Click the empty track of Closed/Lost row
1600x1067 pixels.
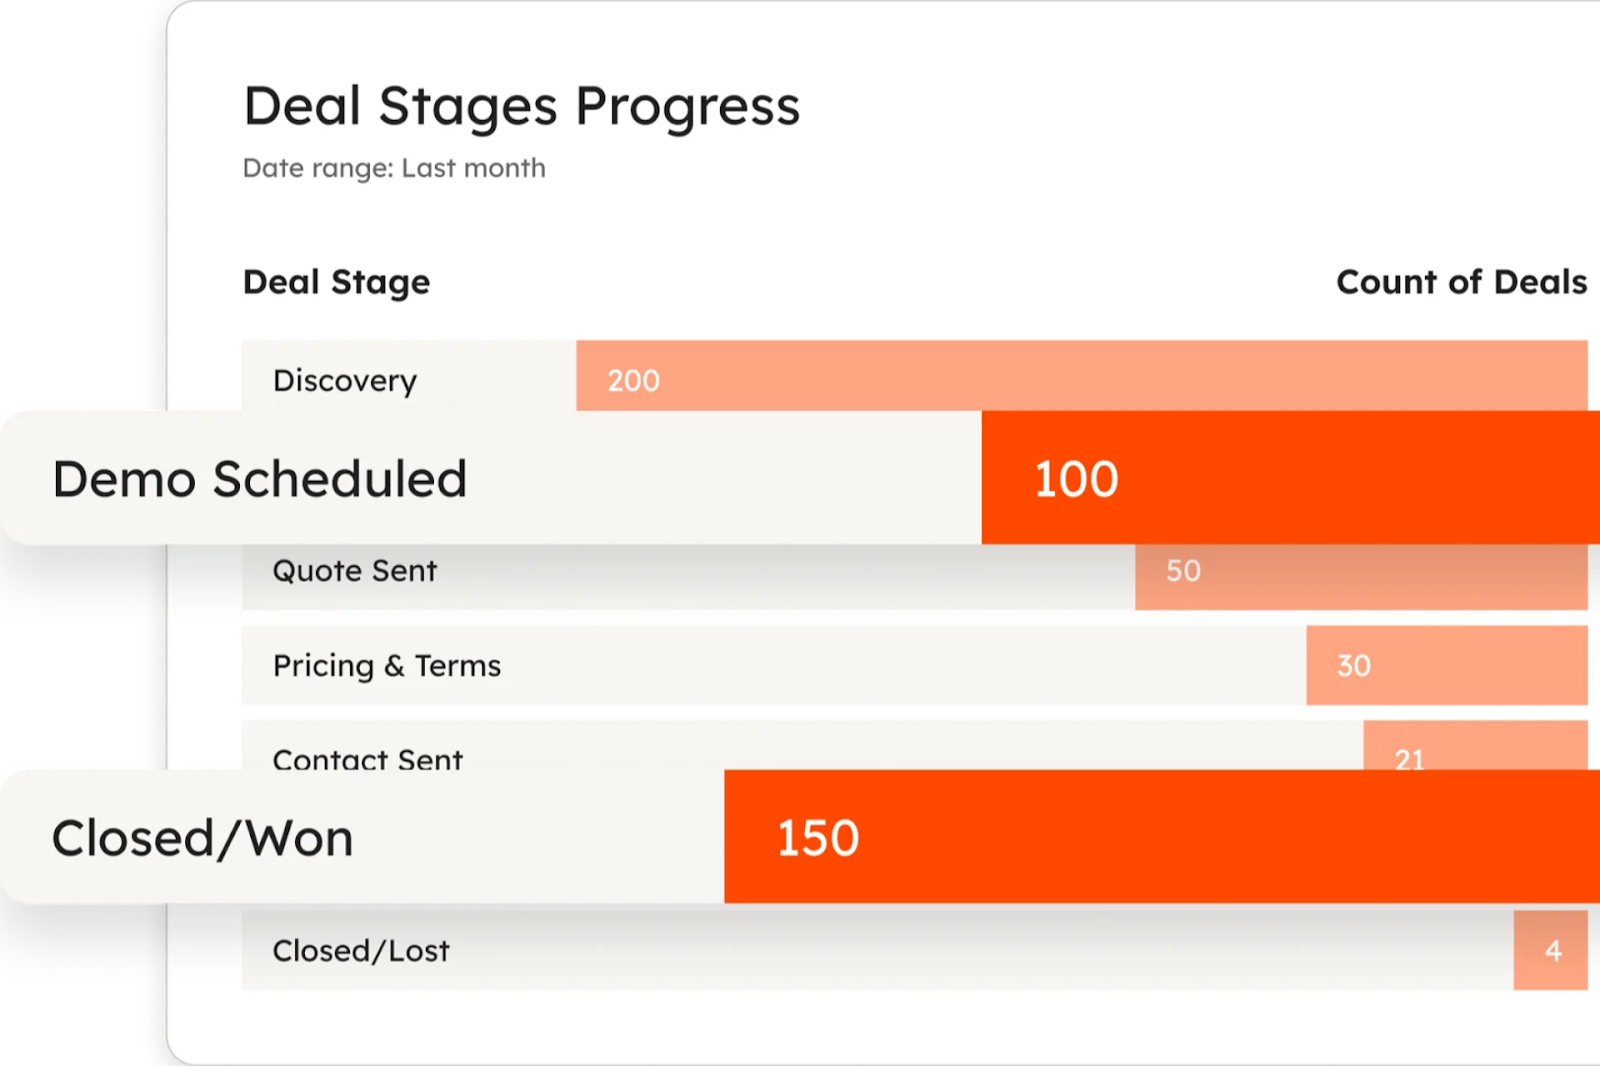click(980, 951)
